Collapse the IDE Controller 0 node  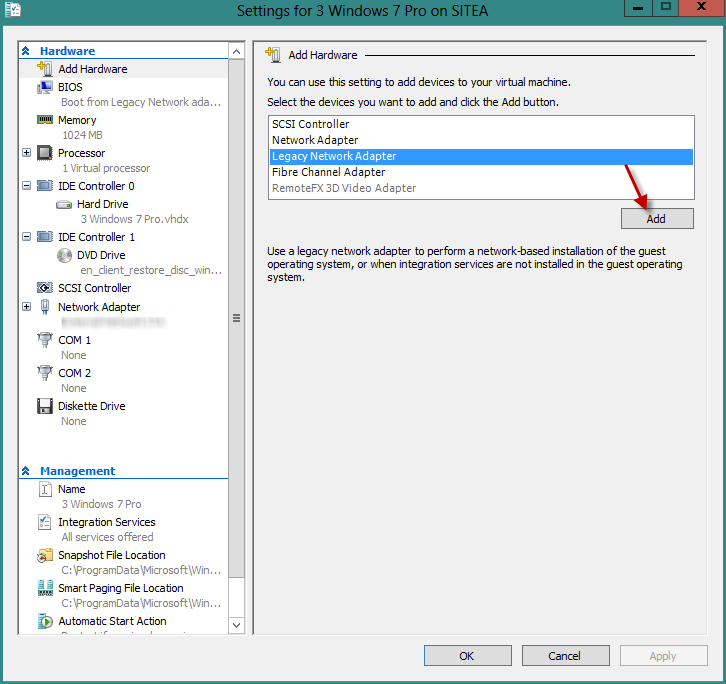tap(26, 186)
